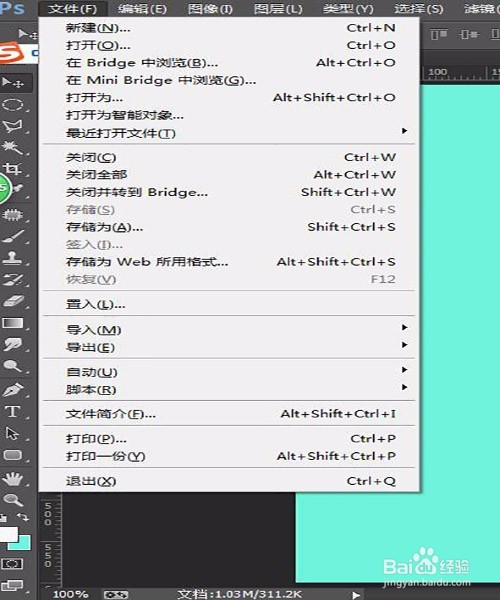Click the 100% zoom level field
Screen dimensions: 500x600
point(71,594)
